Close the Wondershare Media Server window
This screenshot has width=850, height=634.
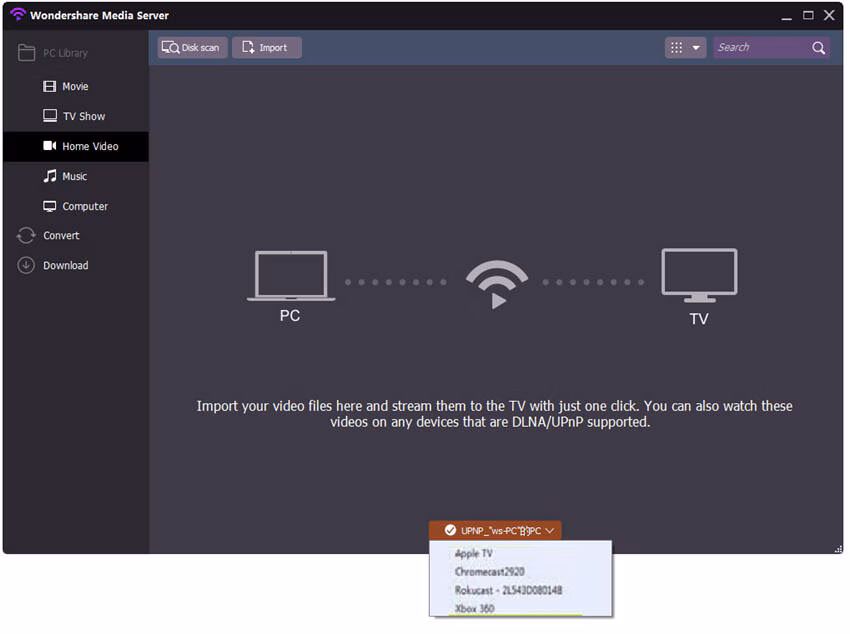pos(829,15)
